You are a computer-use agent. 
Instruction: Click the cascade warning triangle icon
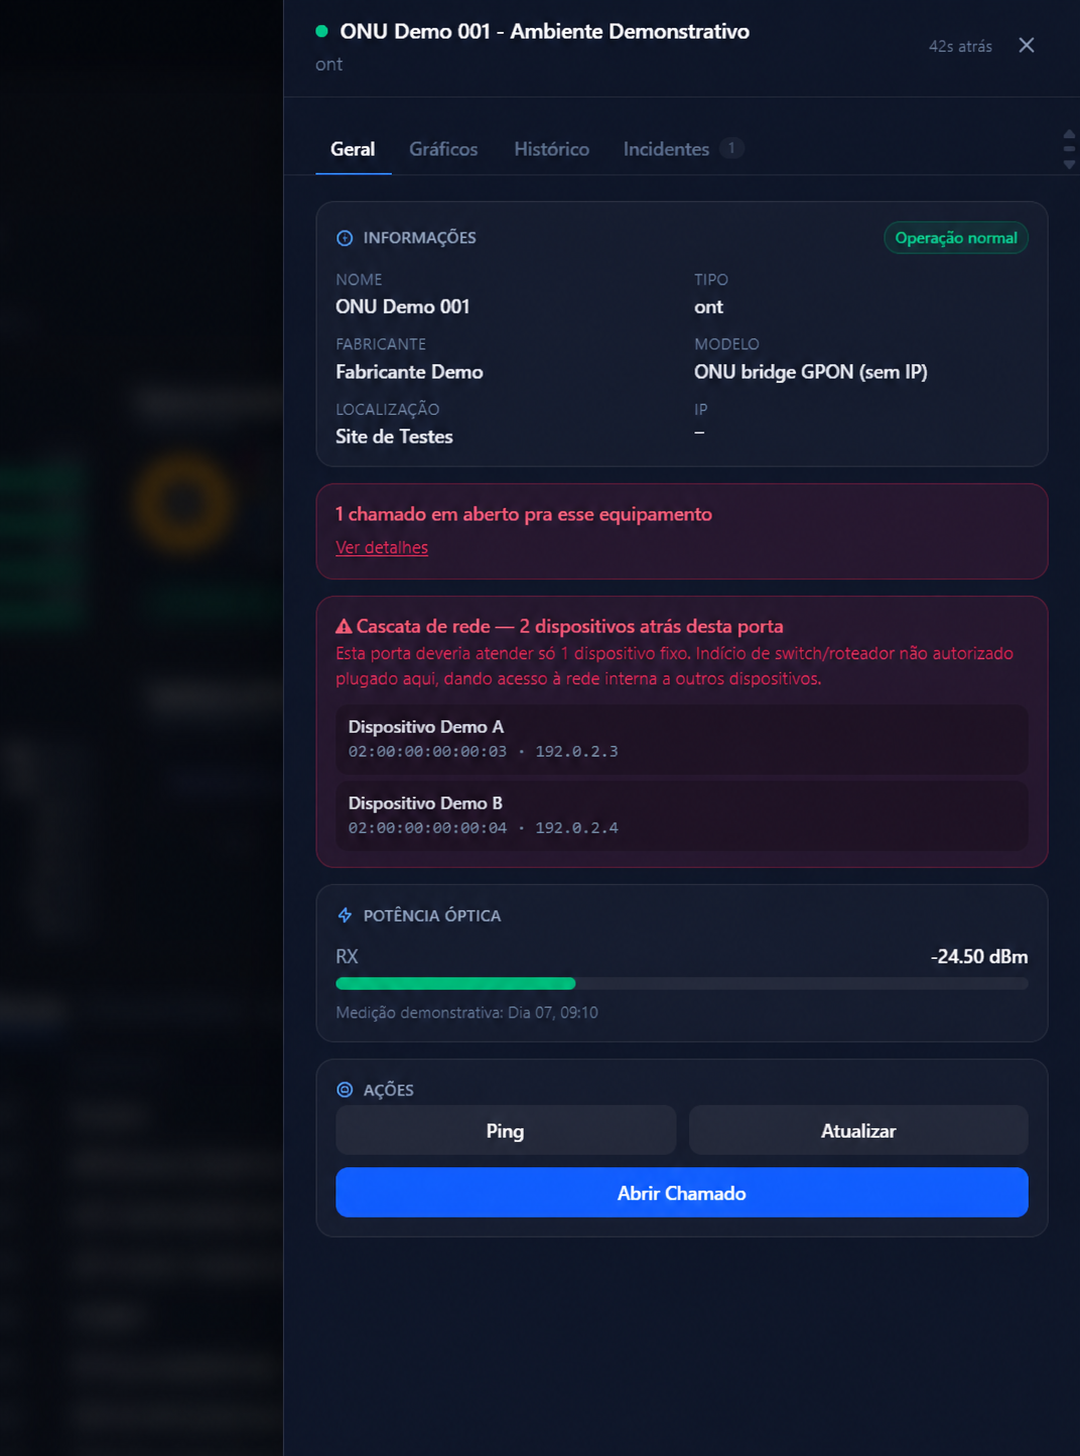coord(344,627)
